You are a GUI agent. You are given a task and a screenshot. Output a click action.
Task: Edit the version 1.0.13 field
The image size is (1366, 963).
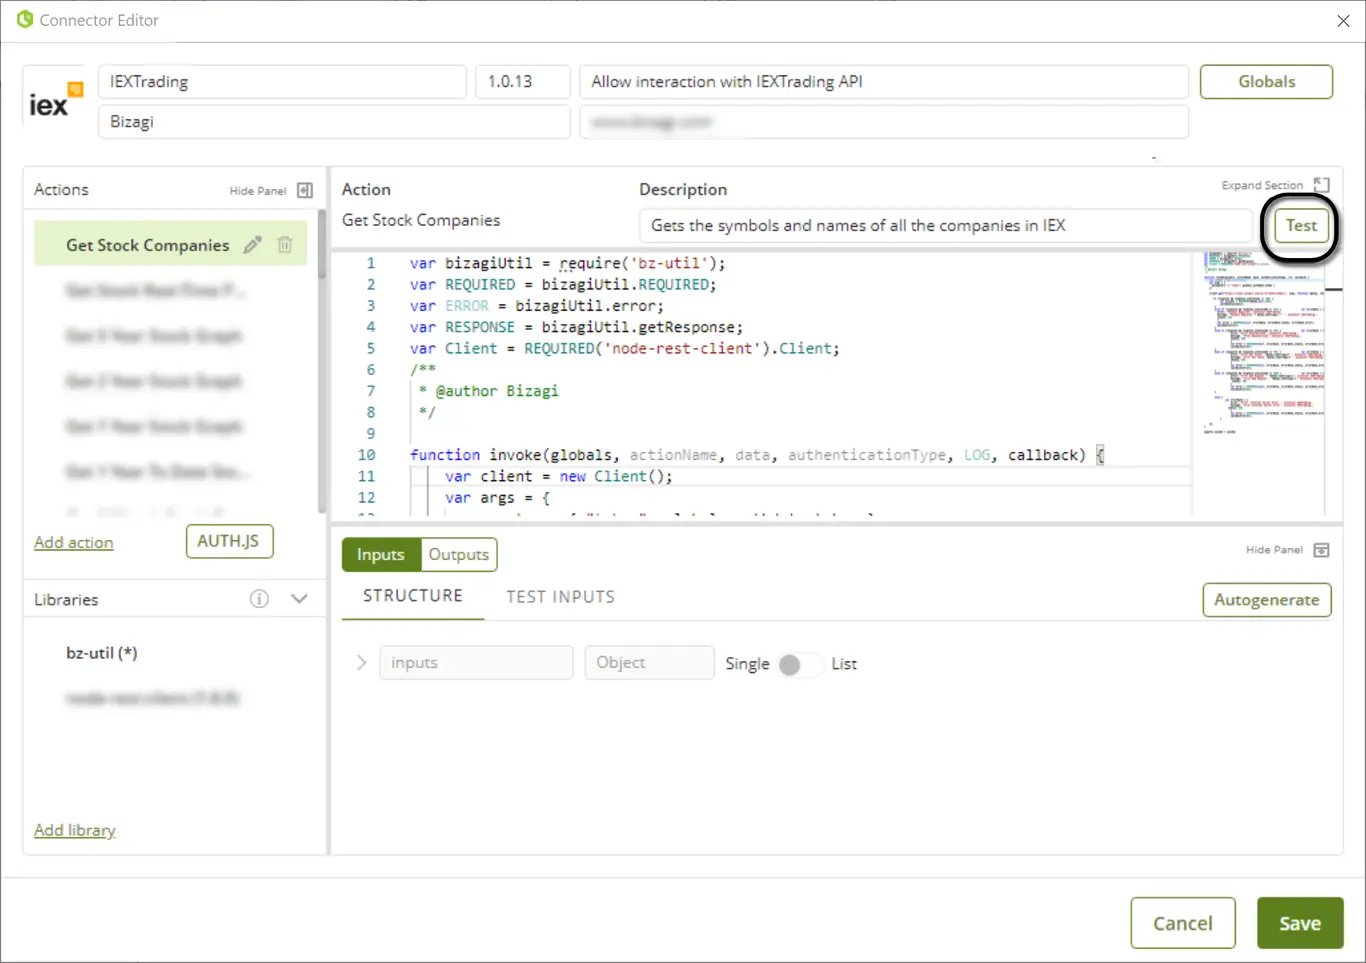[x=522, y=82]
